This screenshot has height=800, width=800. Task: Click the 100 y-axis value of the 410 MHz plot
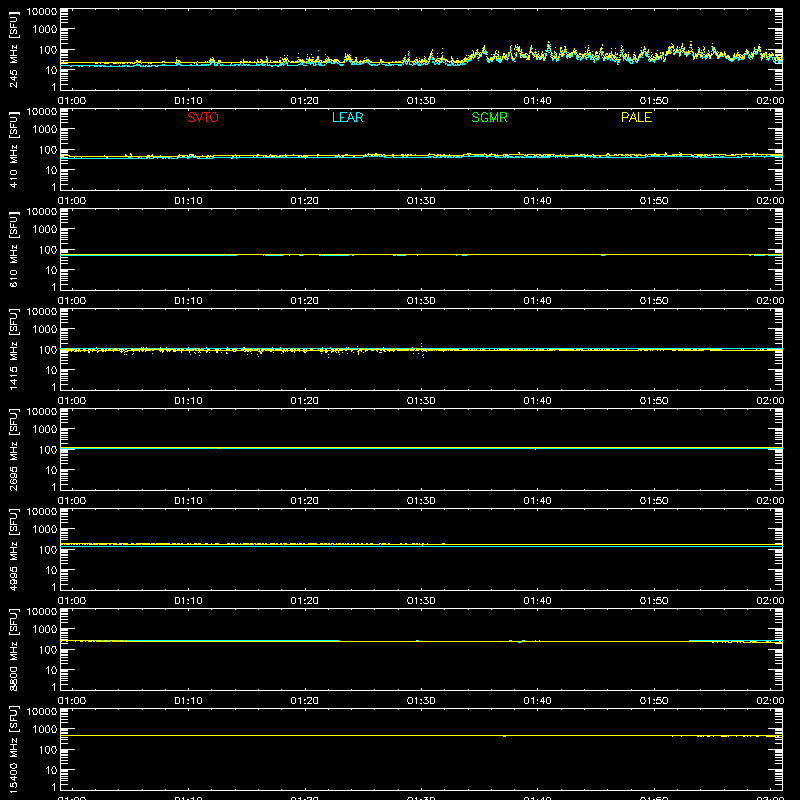[x=48, y=150]
